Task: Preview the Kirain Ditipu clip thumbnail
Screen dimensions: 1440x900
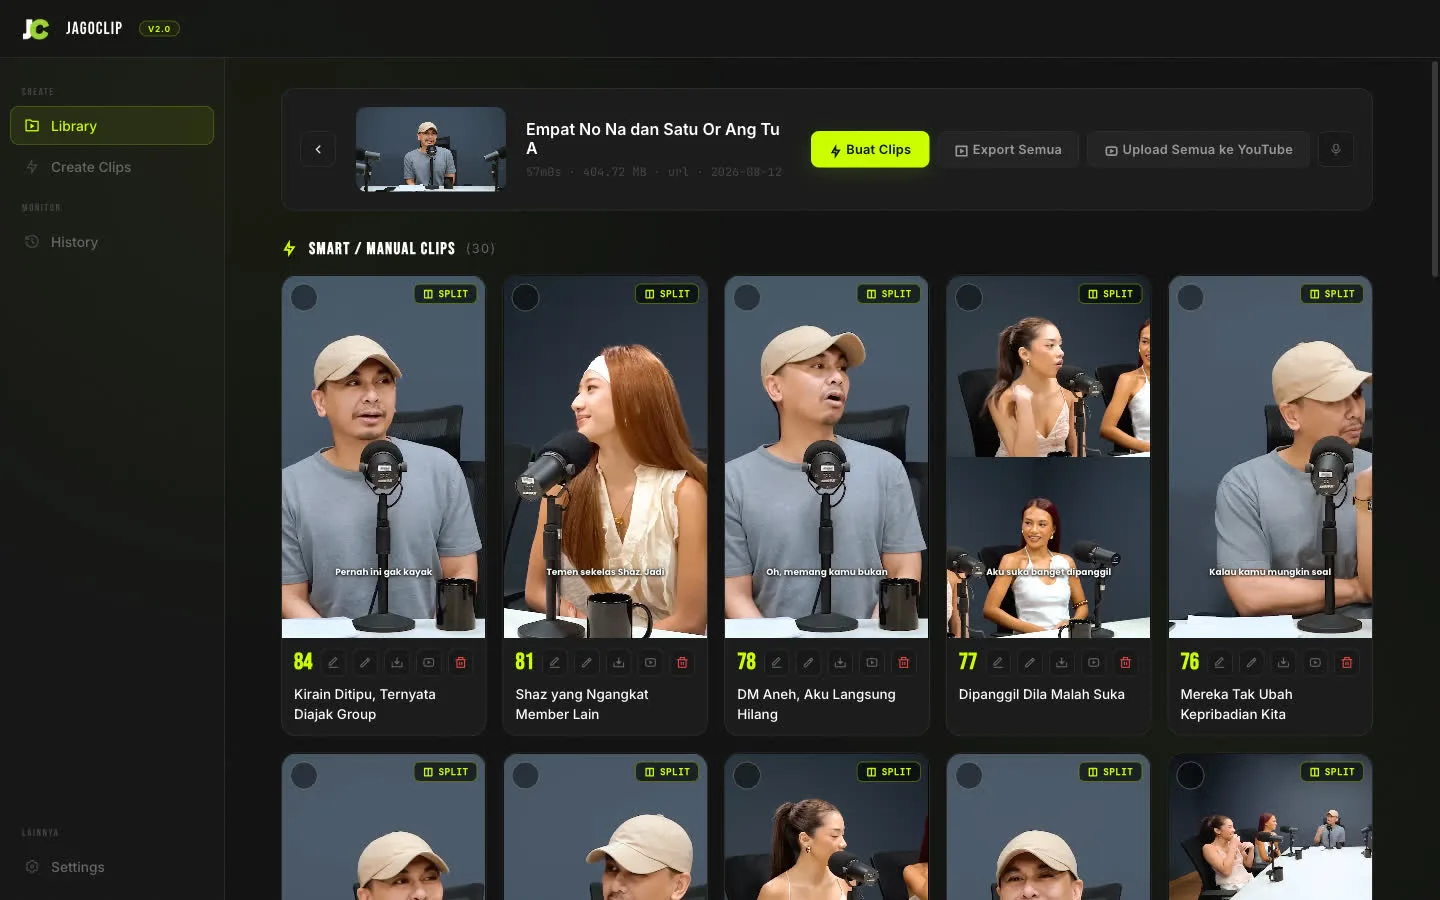Action: point(383,457)
